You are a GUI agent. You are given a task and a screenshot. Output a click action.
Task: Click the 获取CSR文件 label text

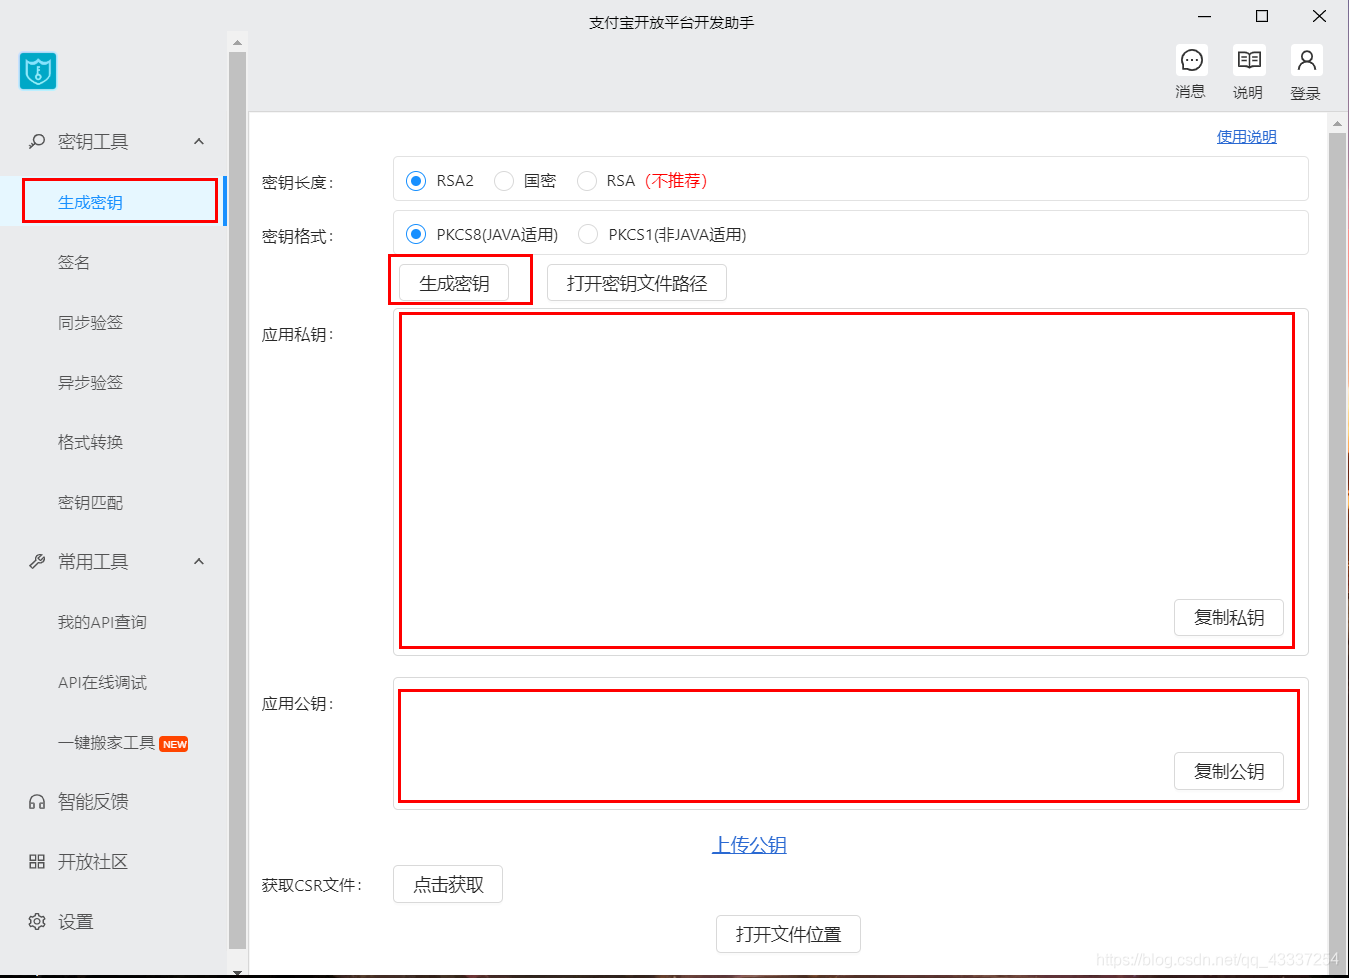tap(312, 885)
